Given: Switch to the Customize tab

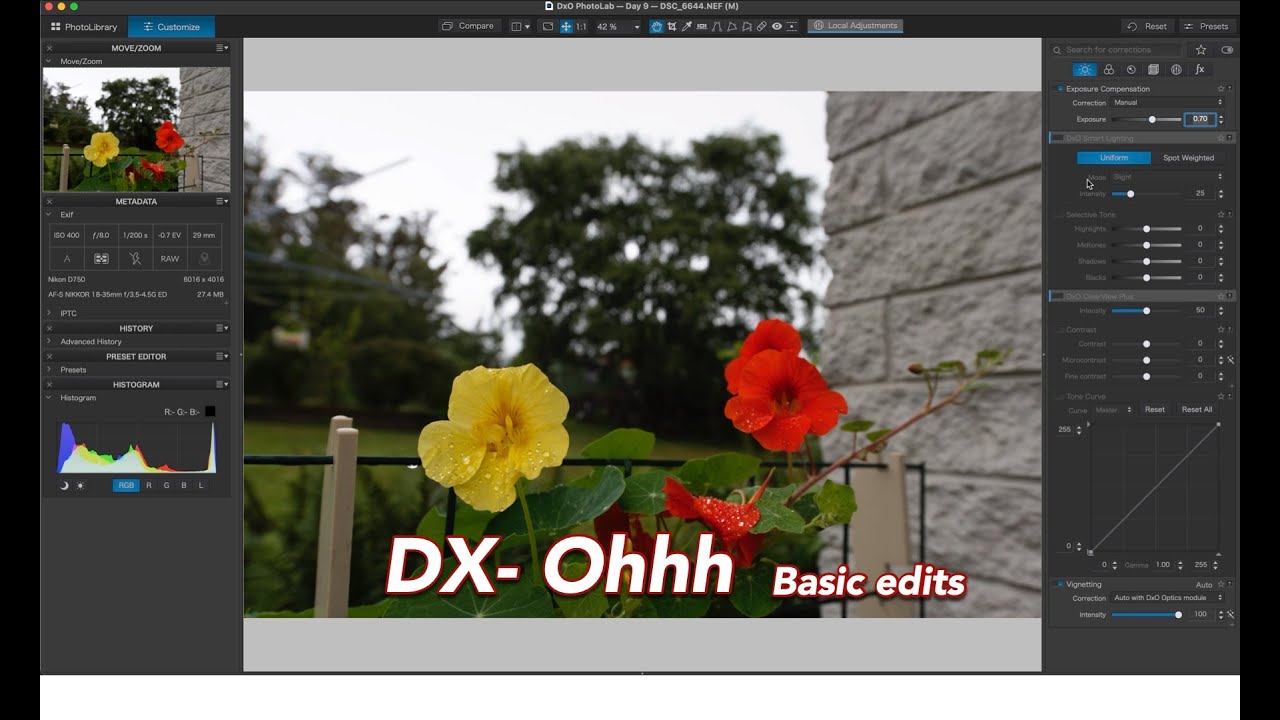Looking at the screenshot, I should coord(171,27).
